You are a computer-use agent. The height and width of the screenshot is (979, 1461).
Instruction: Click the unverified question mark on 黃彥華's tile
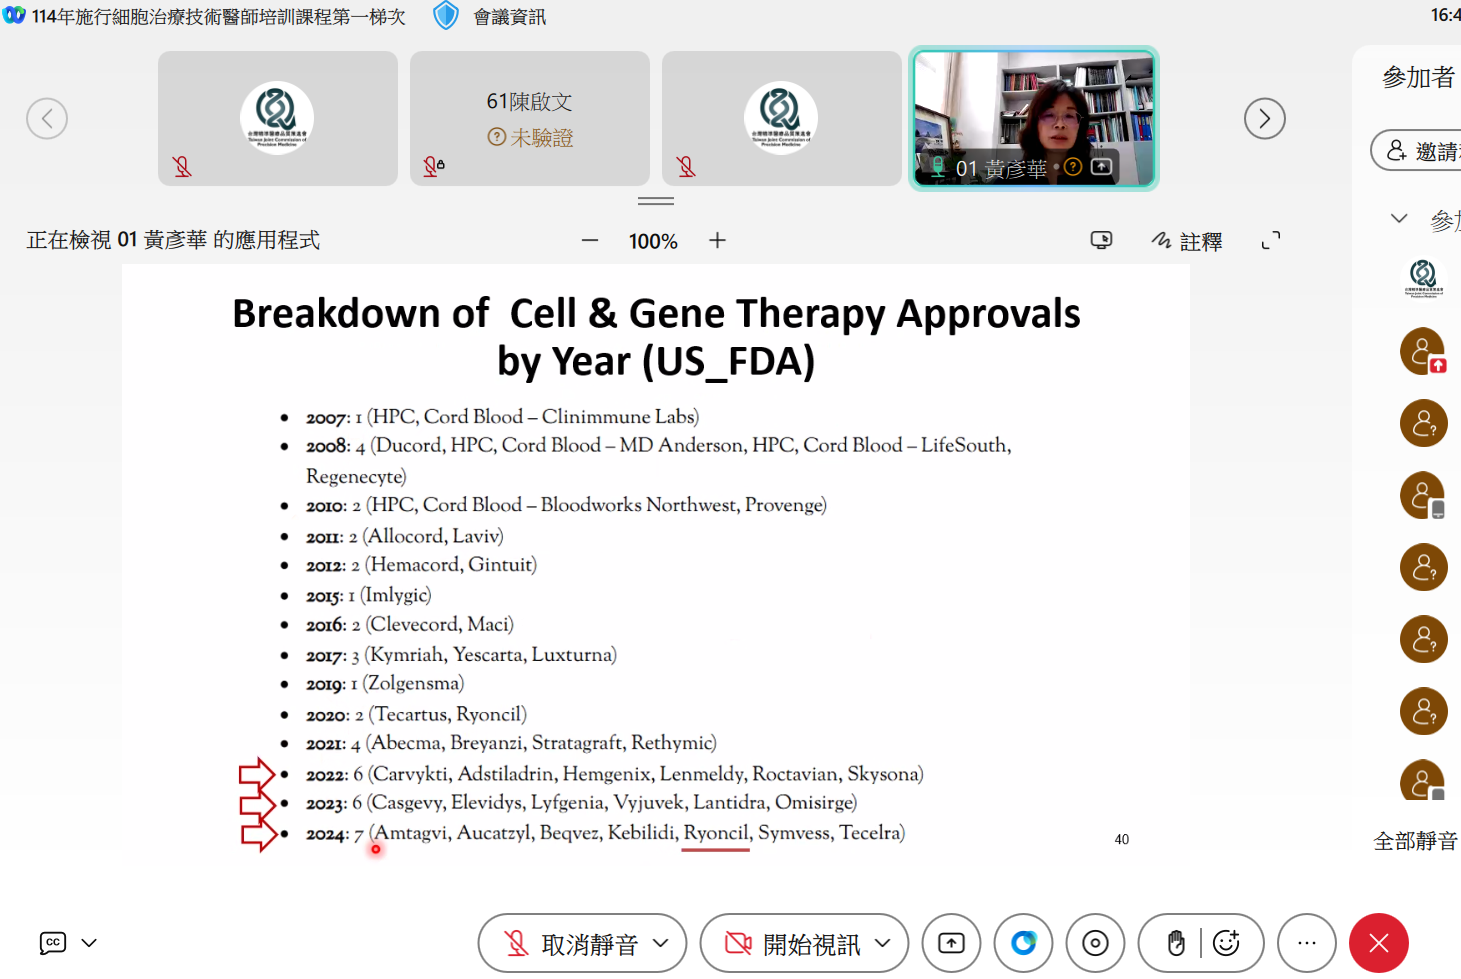click(x=1073, y=167)
